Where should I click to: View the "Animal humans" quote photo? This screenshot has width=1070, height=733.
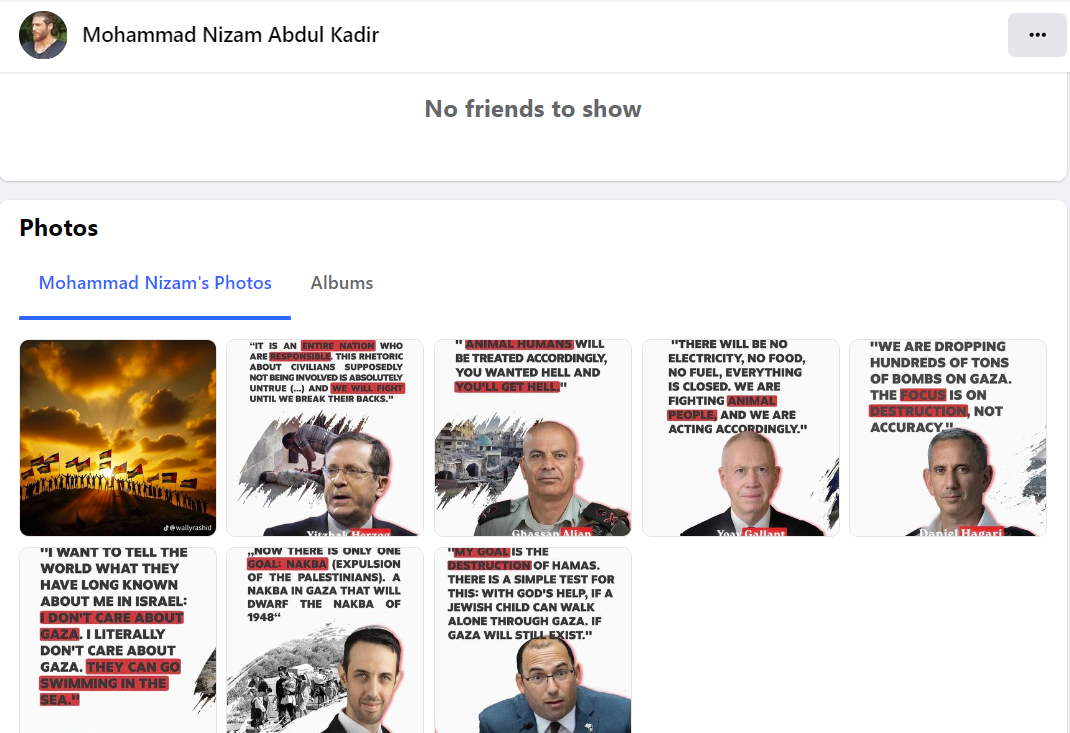[x=532, y=438]
